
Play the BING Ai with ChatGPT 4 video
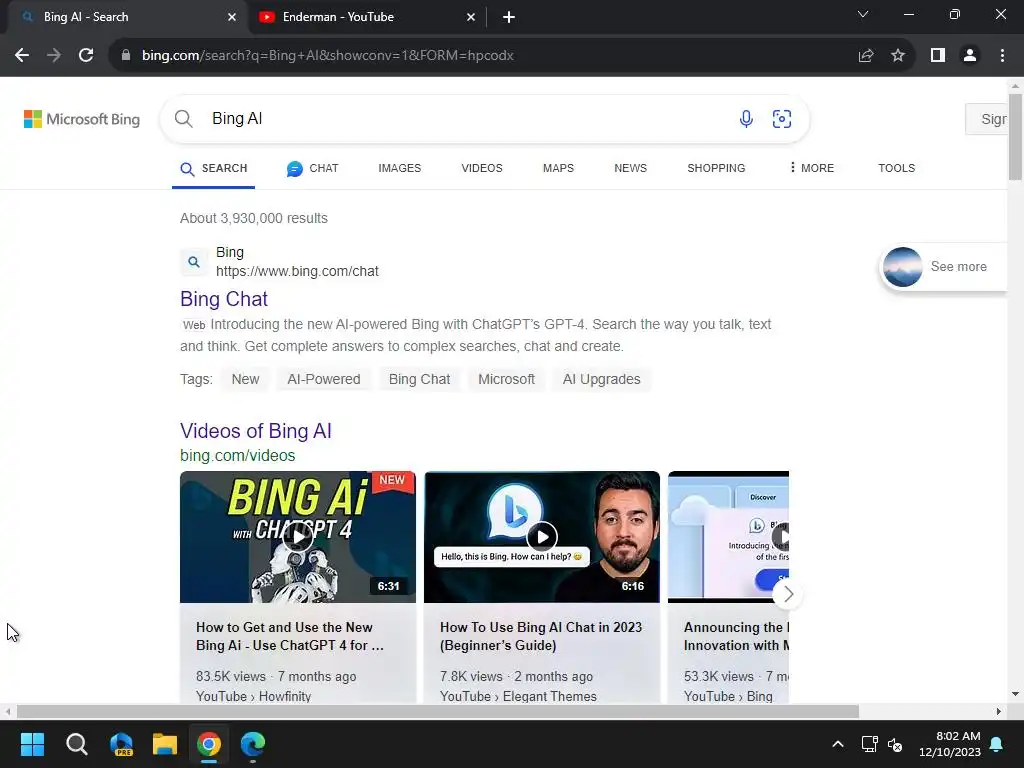click(x=298, y=537)
